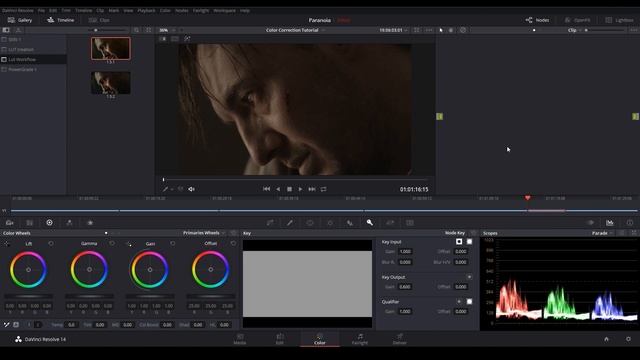Select the Stills 1 album
The height and width of the screenshot is (360, 640).
[33, 40]
